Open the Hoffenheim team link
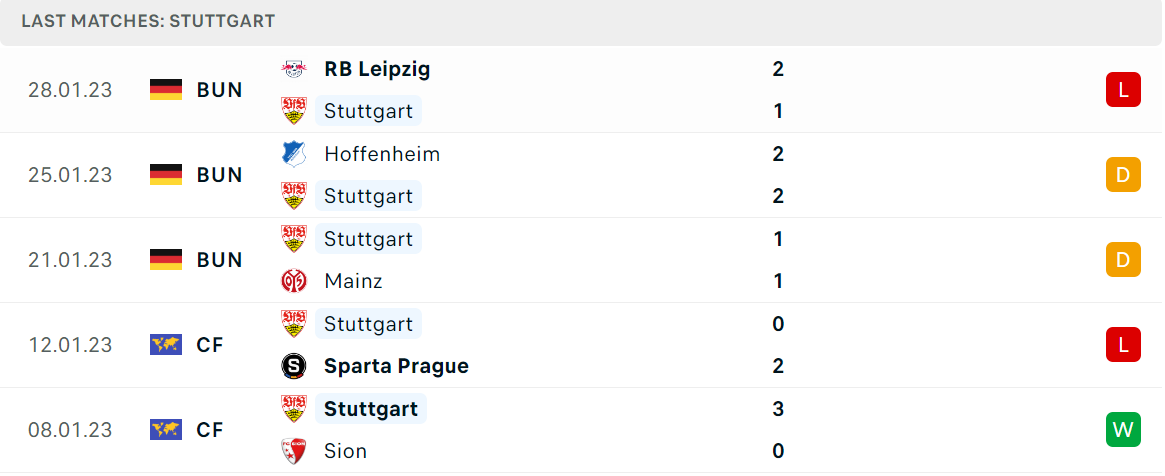 coord(382,154)
